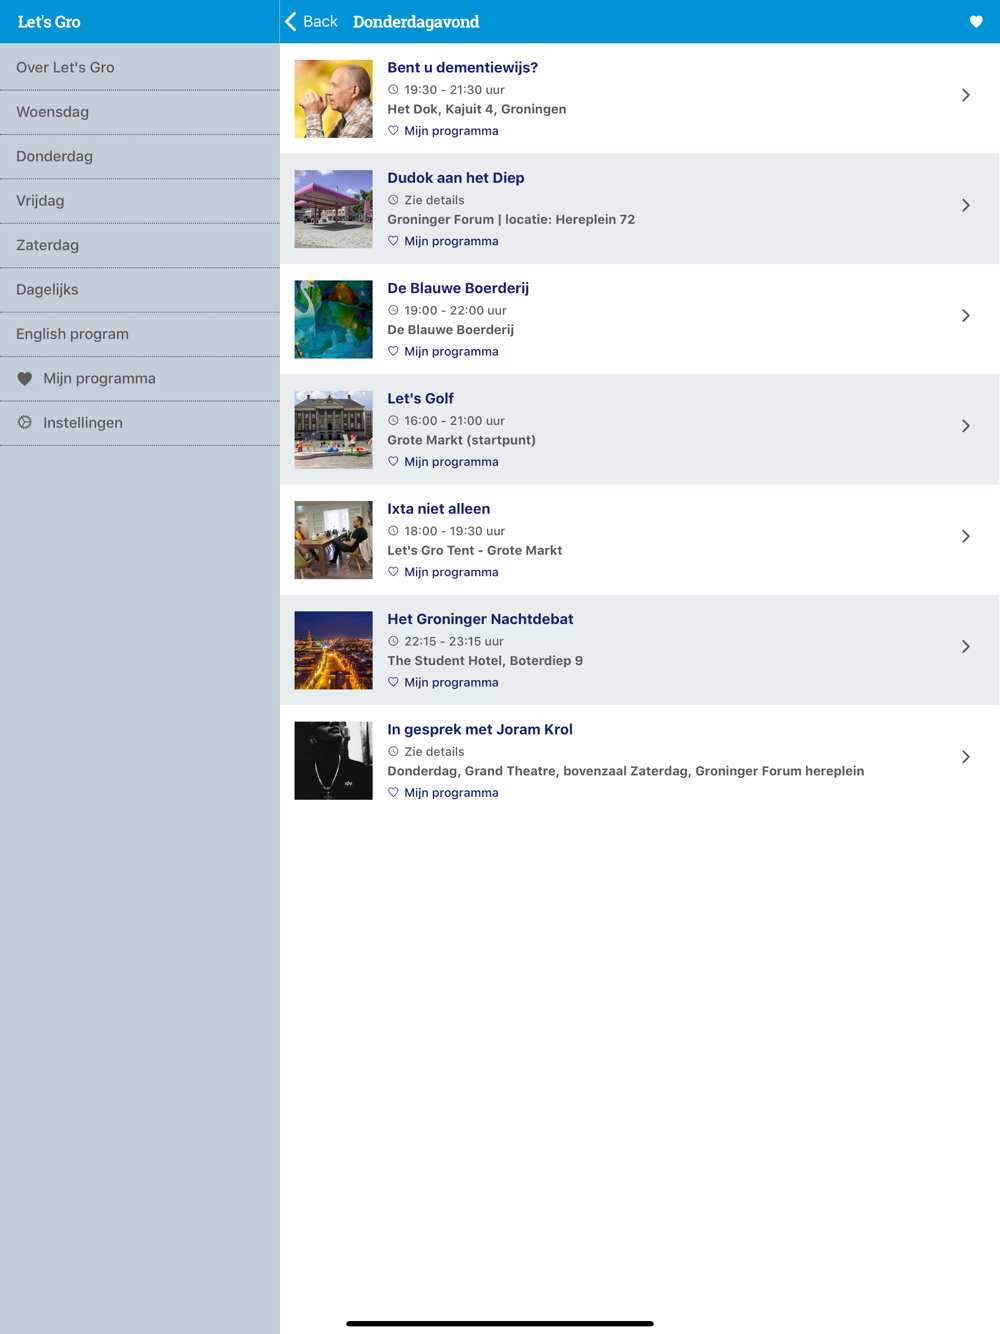Click clock icon in Dudok aan het Diep row
This screenshot has height=1334, width=1000.
pyautogui.click(x=393, y=200)
